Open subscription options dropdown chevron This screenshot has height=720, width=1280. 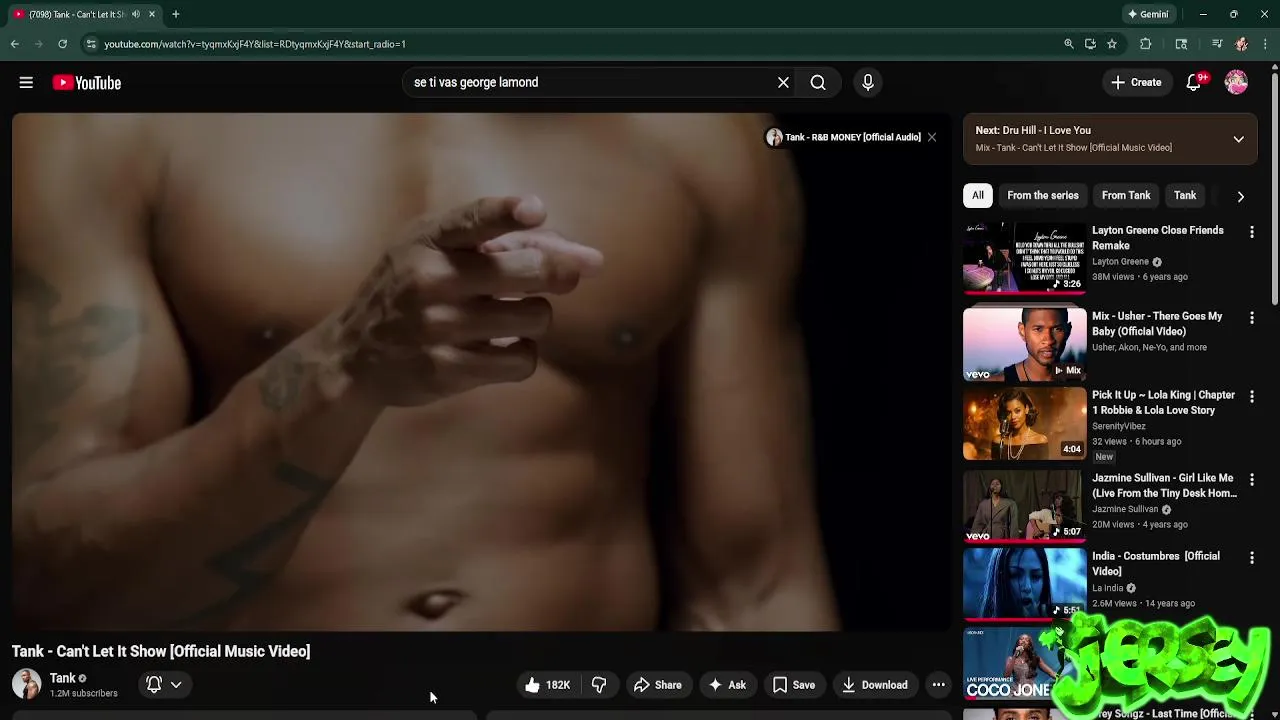(x=176, y=685)
